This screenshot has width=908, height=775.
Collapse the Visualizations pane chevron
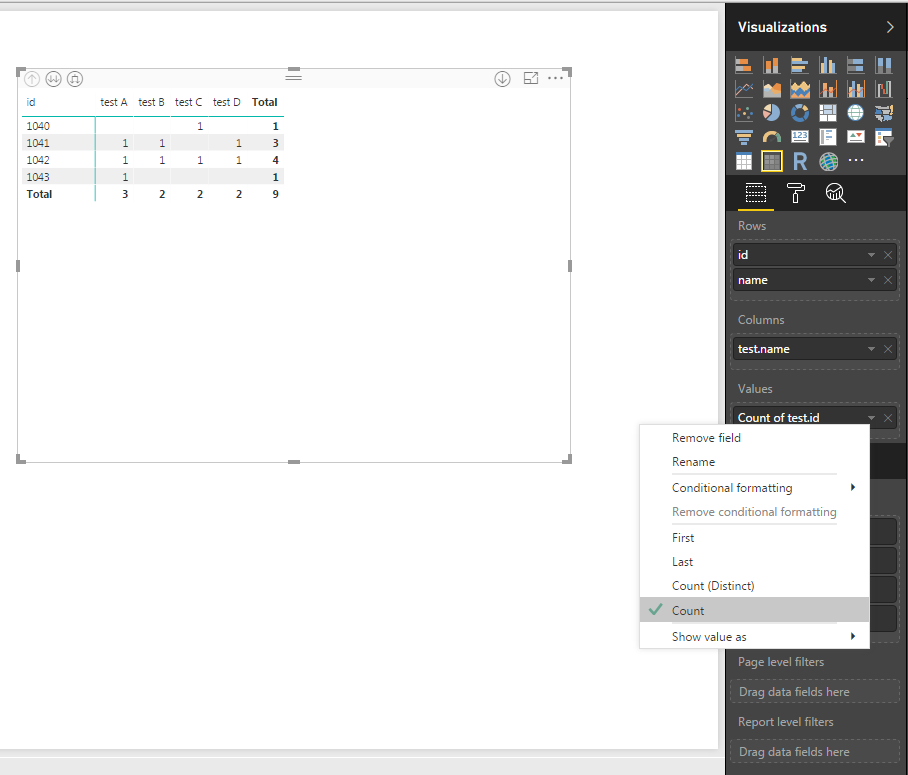(x=890, y=27)
